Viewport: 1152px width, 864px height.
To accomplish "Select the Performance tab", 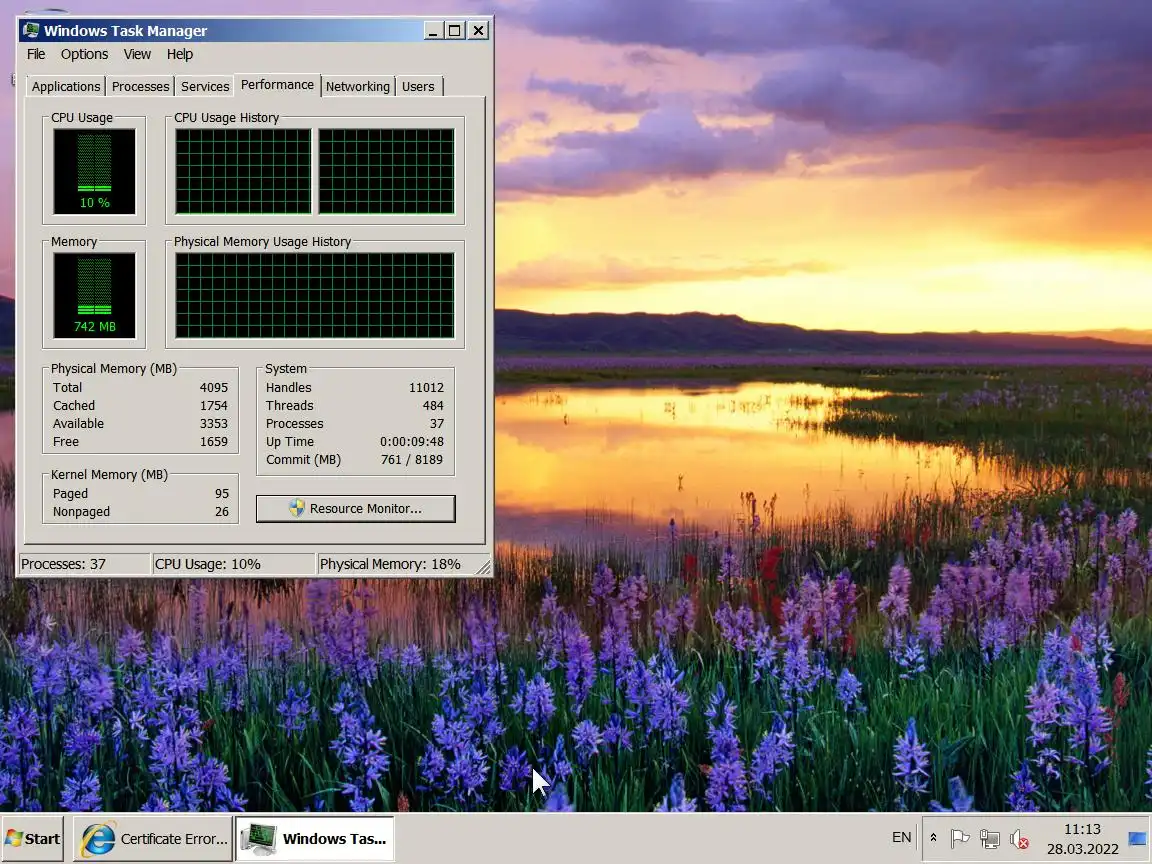I will 277,84.
